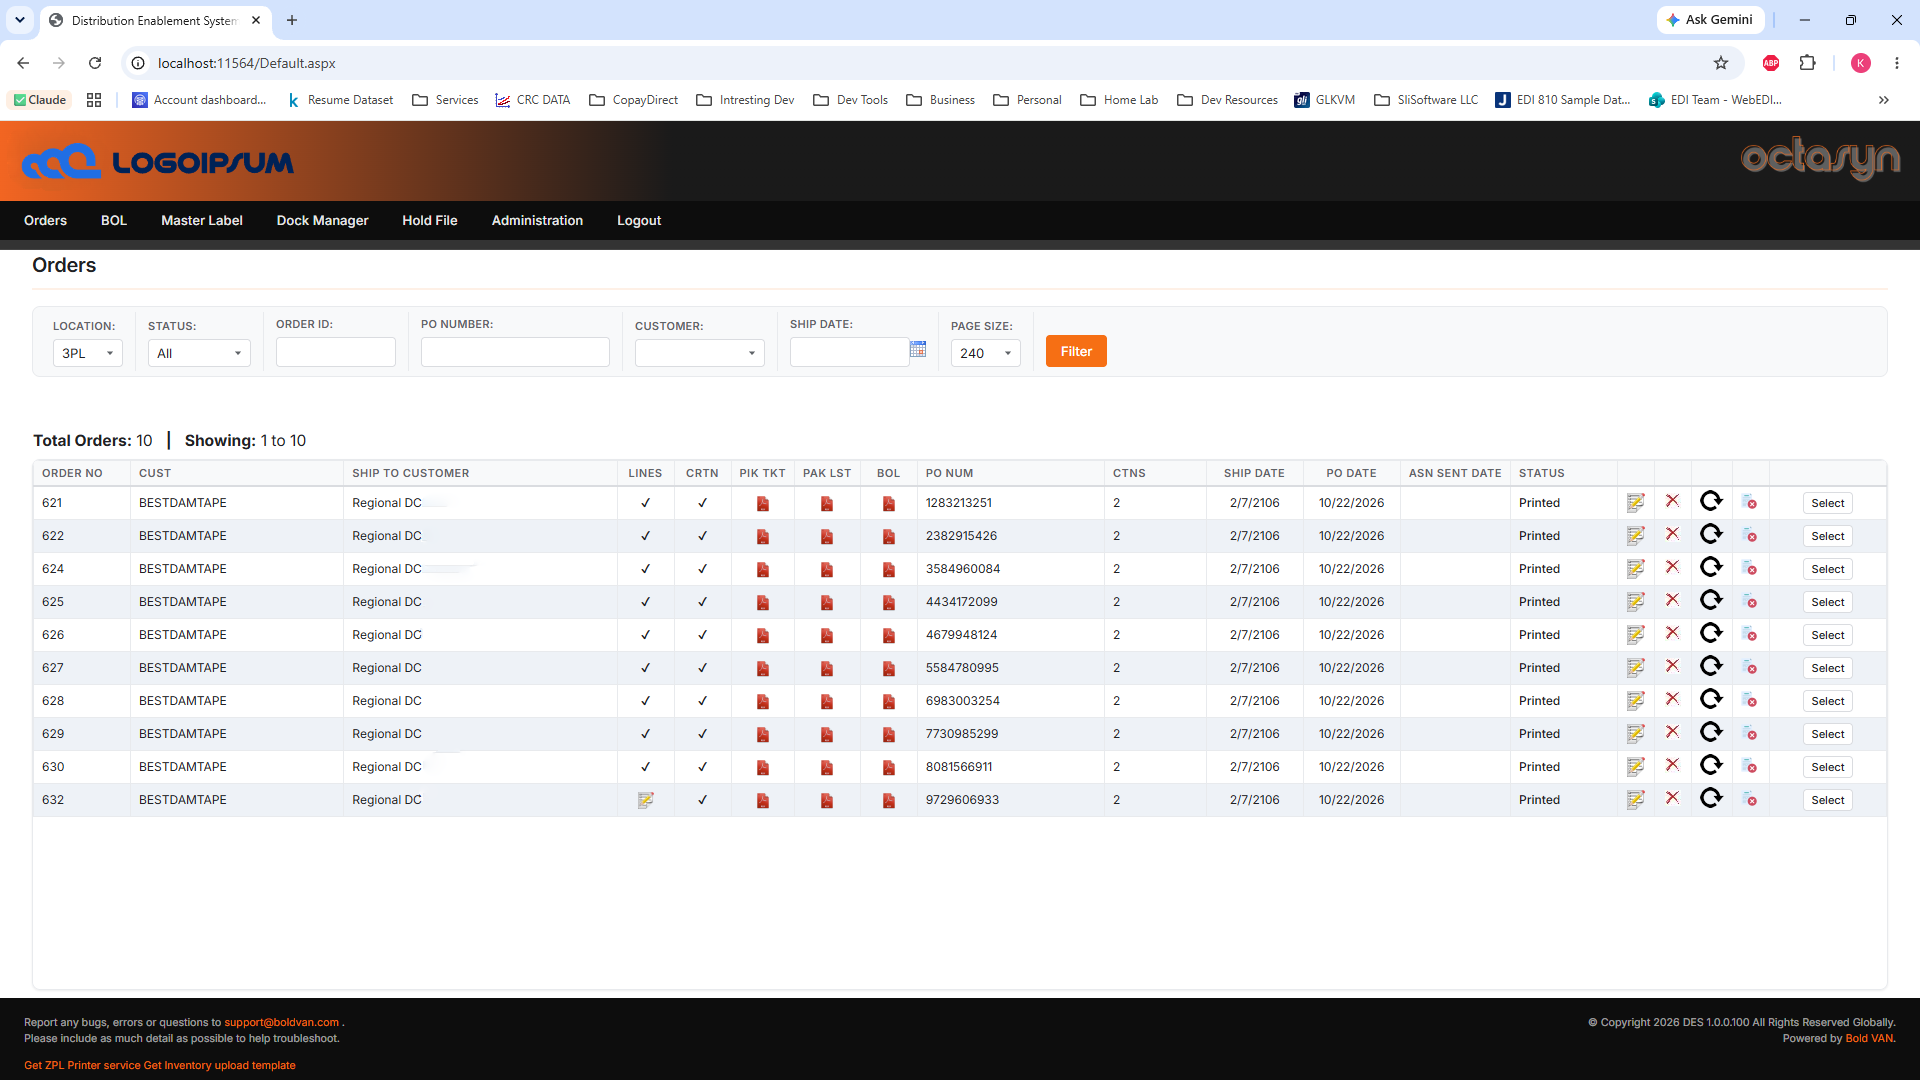Open the Customer dropdown
1920x1080 pixels.
pyautogui.click(x=700, y=353)
